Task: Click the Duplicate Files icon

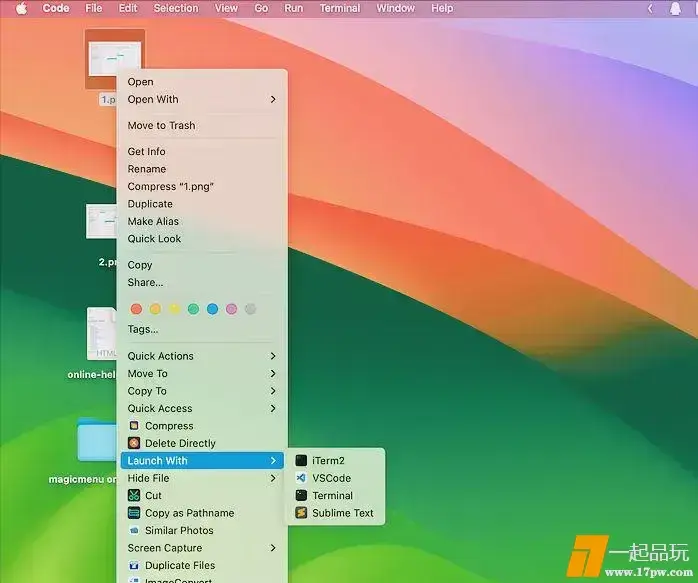Action: [134, 566]
